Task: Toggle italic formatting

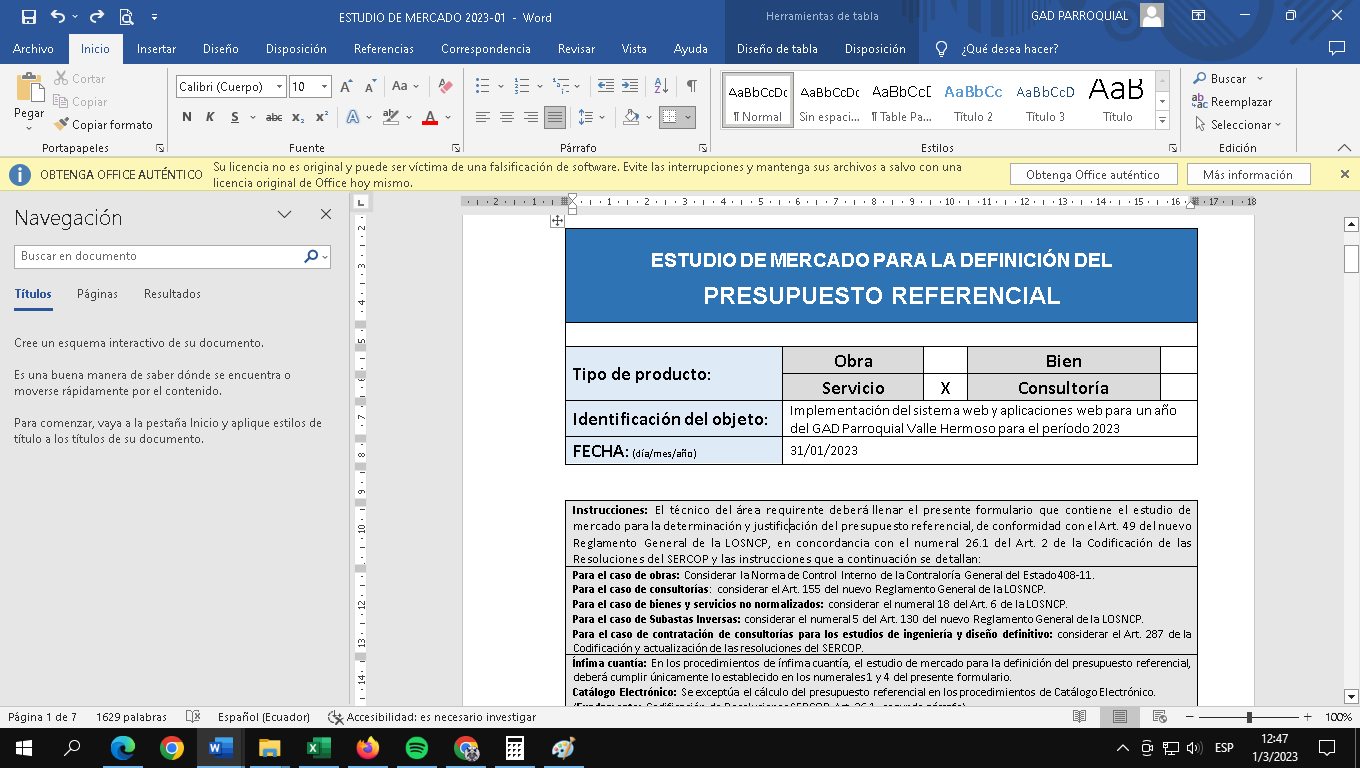Action: pos(210,117)
